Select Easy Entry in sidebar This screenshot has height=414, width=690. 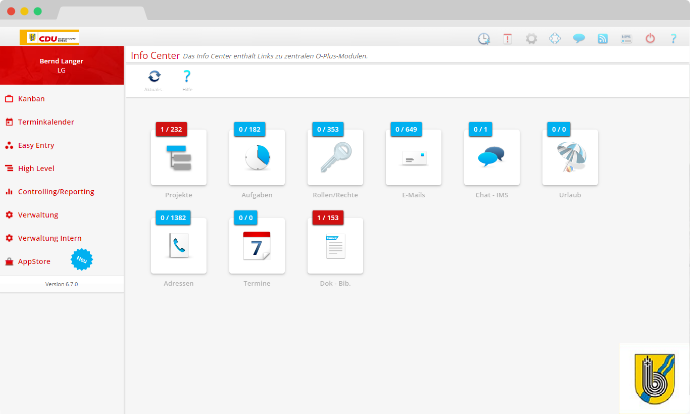36,145
